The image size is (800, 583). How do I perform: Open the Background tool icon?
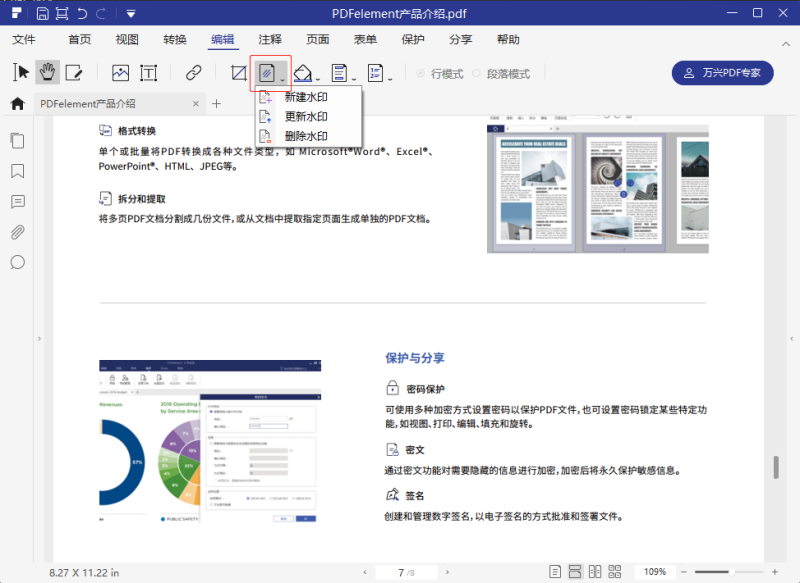305,72
